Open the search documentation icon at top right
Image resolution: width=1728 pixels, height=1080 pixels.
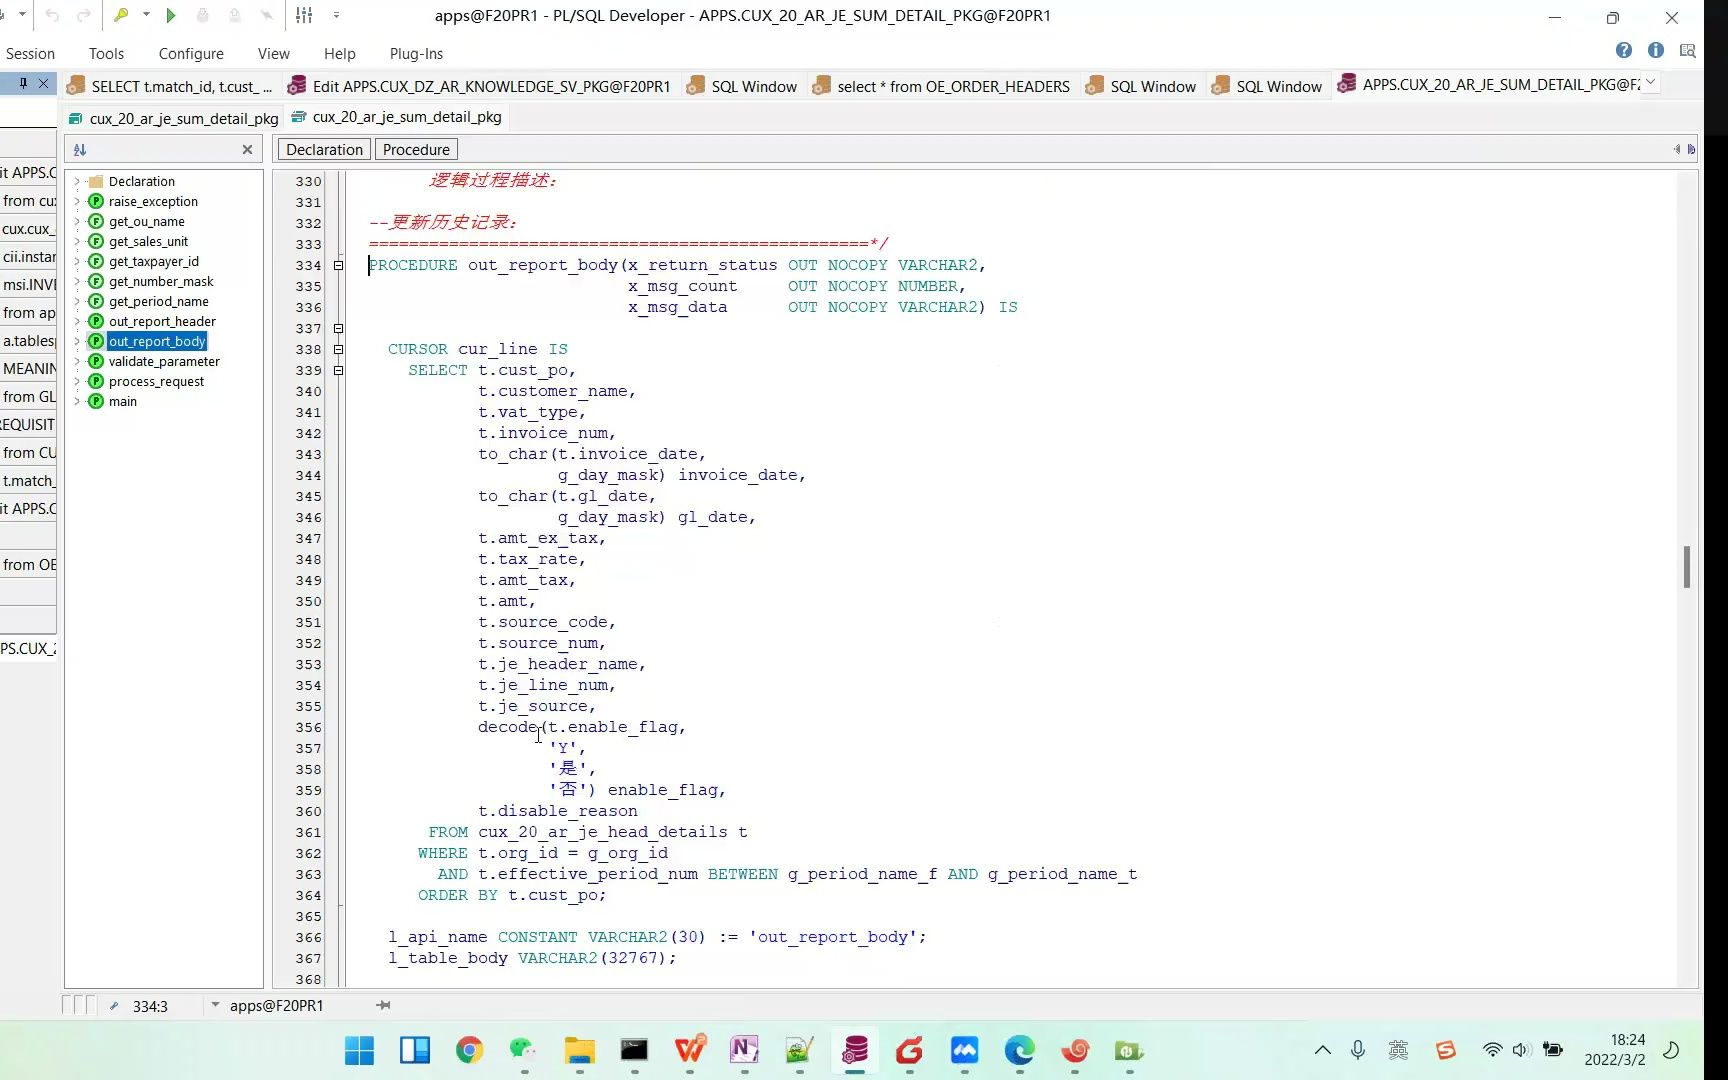tap(1688, 50)
